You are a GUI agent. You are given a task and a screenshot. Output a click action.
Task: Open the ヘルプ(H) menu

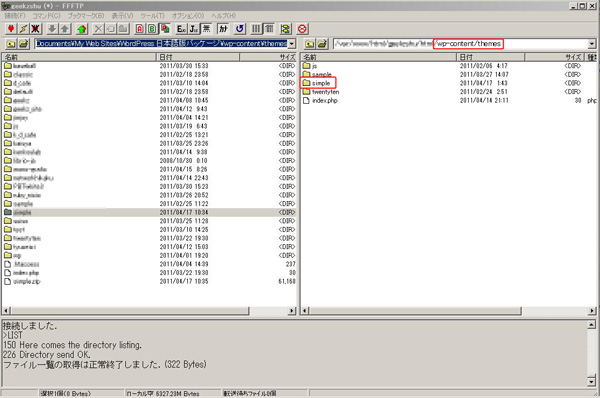coord(223,16)
